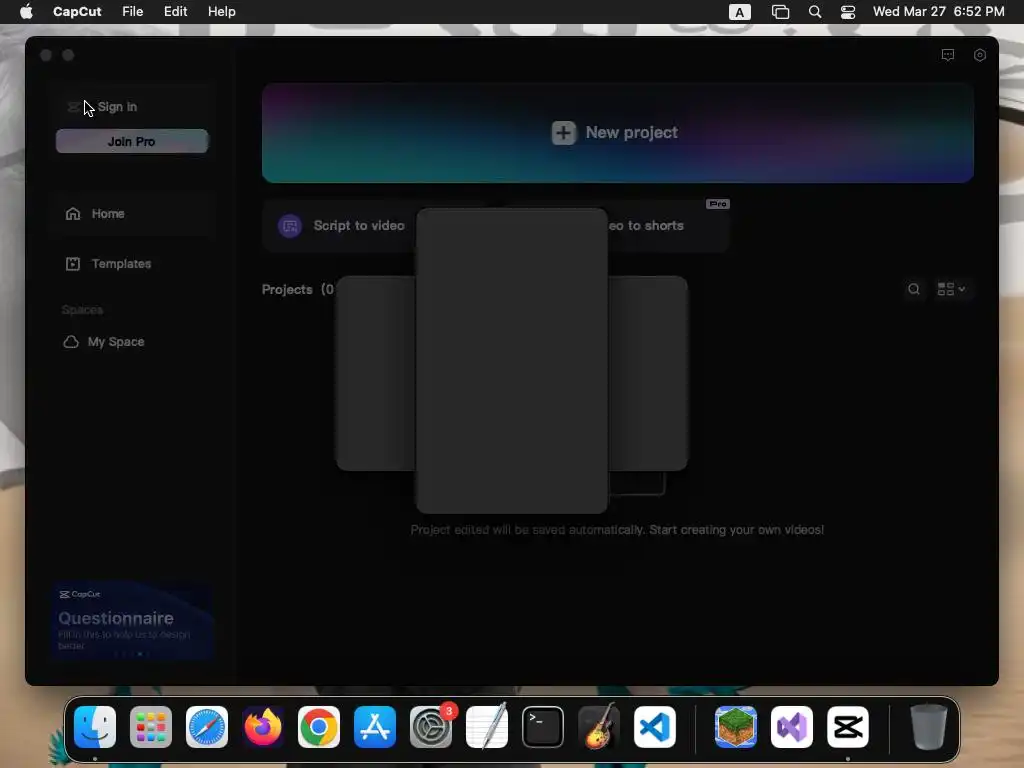Open the Templates section

pos(132,264)
